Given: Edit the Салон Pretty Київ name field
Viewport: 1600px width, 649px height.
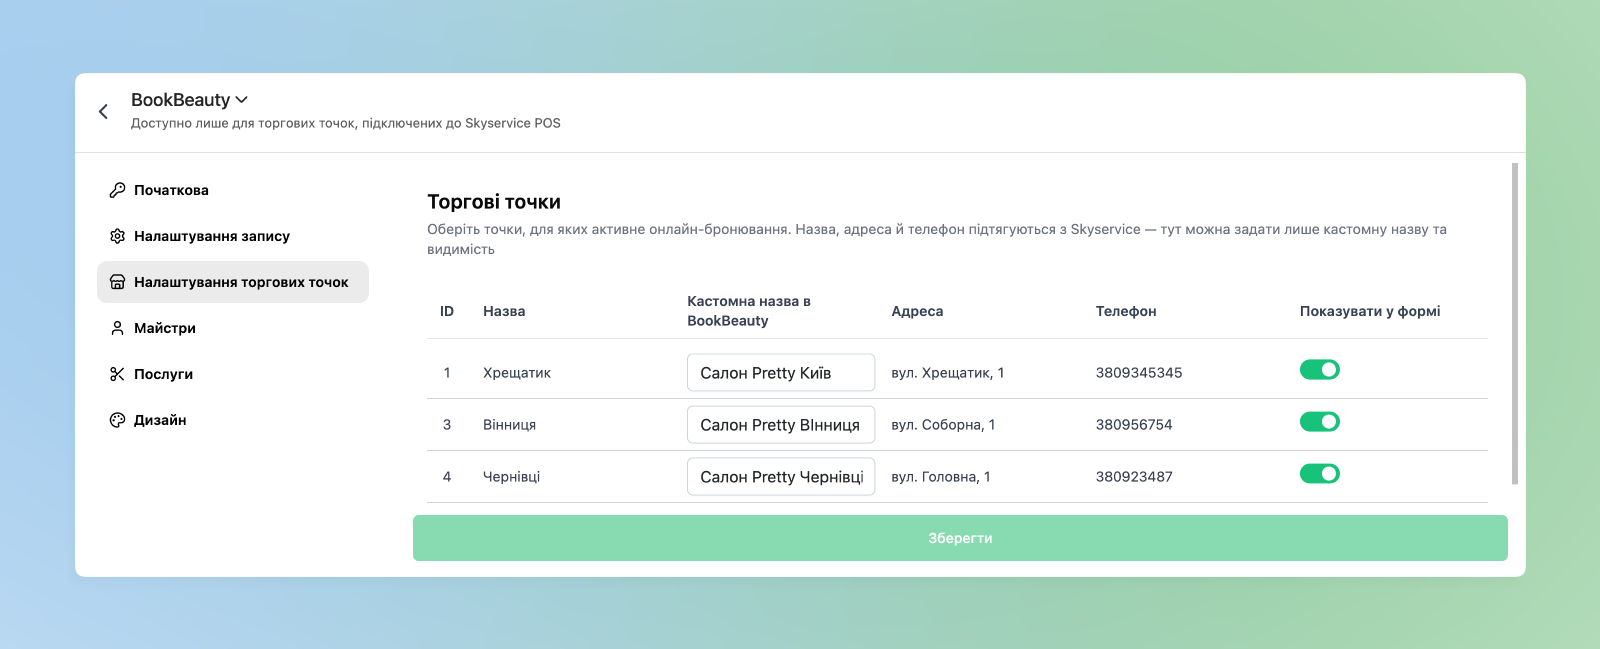Looking at the screenshot, I should click(781, 373).
